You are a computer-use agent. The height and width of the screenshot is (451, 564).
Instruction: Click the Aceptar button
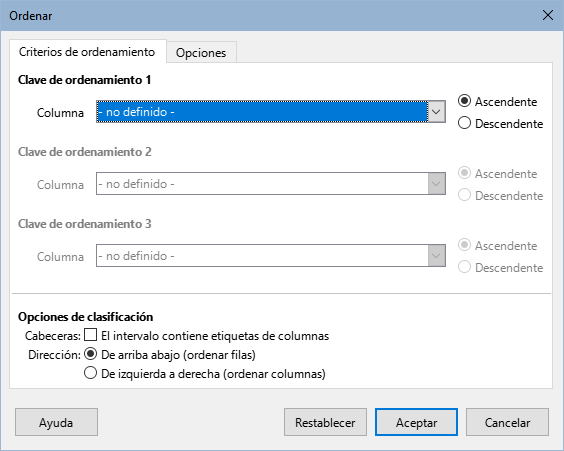point(416,422)
